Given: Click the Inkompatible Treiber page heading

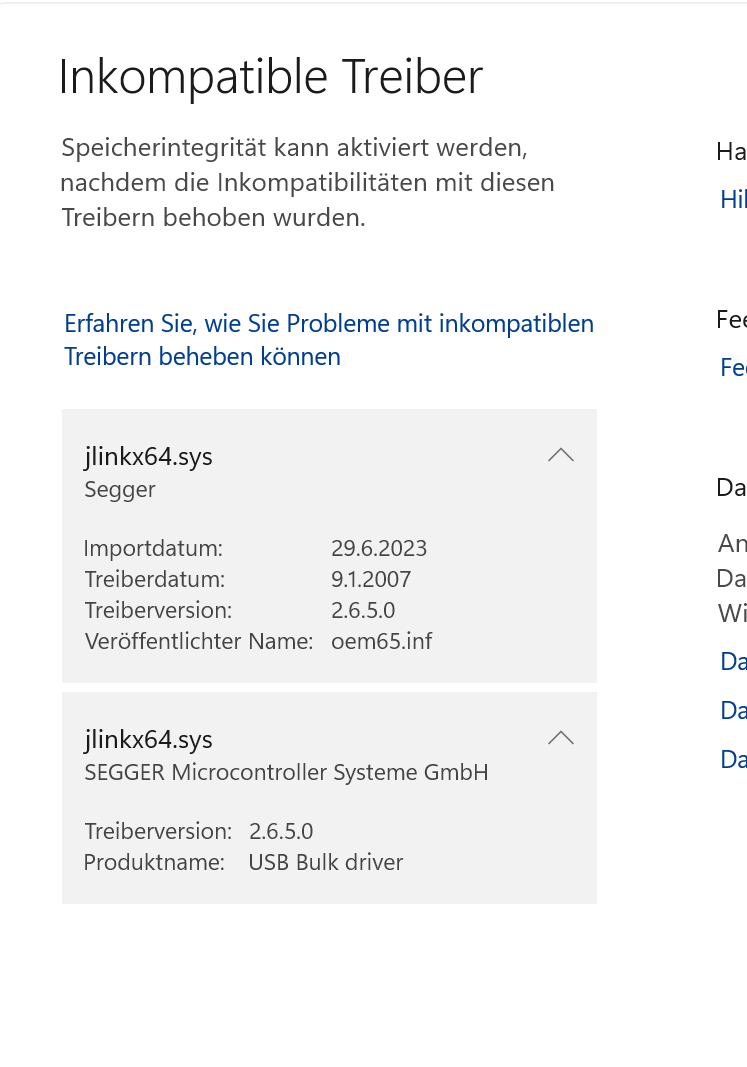Looking at the screenshot, I should [270, 75].
